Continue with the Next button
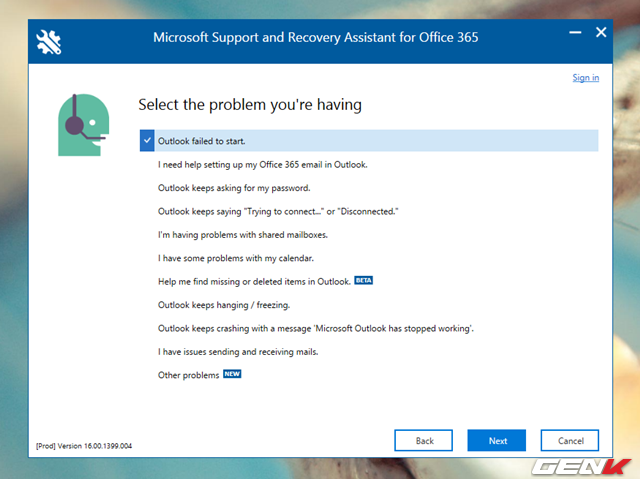This screenshot has height=479, width=640. (x=496, y=440)
